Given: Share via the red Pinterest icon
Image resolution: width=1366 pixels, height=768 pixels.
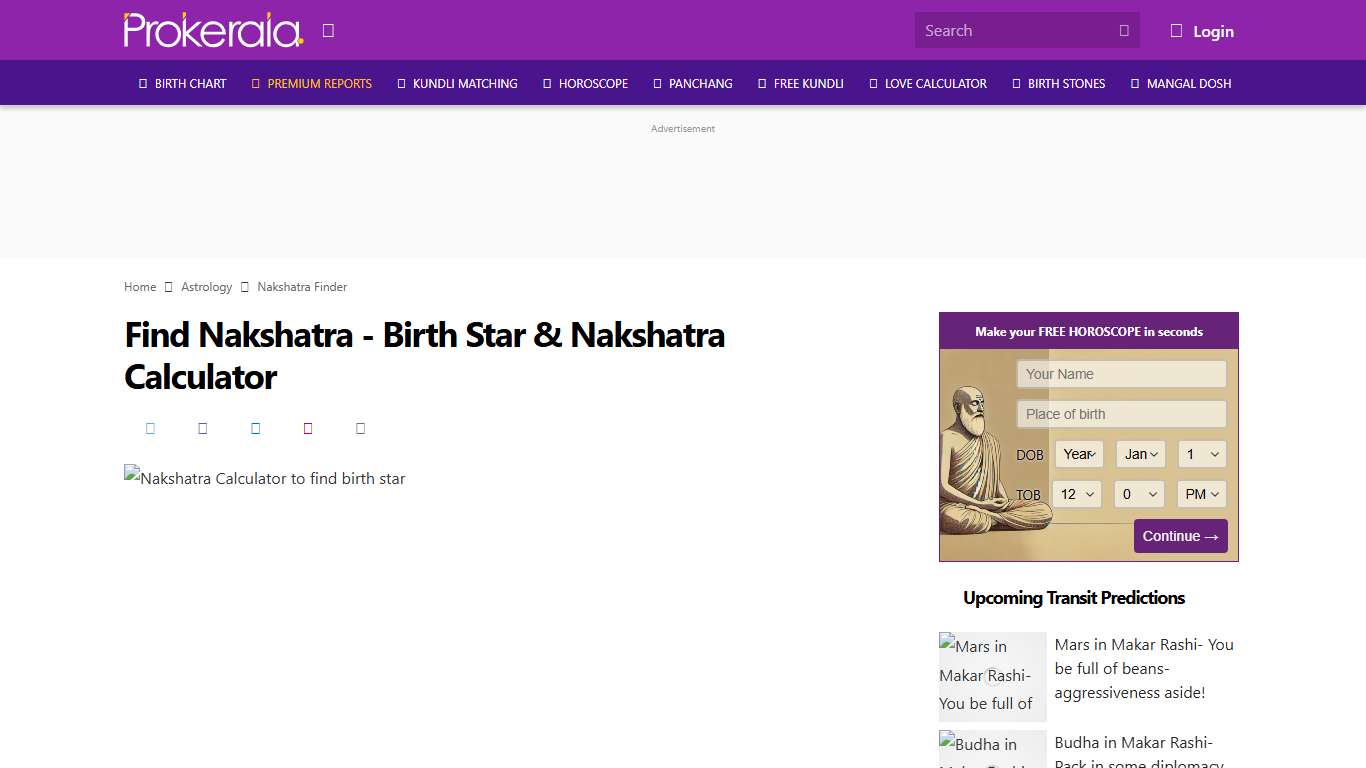Looking at the screenshot, I should (308, 428).
